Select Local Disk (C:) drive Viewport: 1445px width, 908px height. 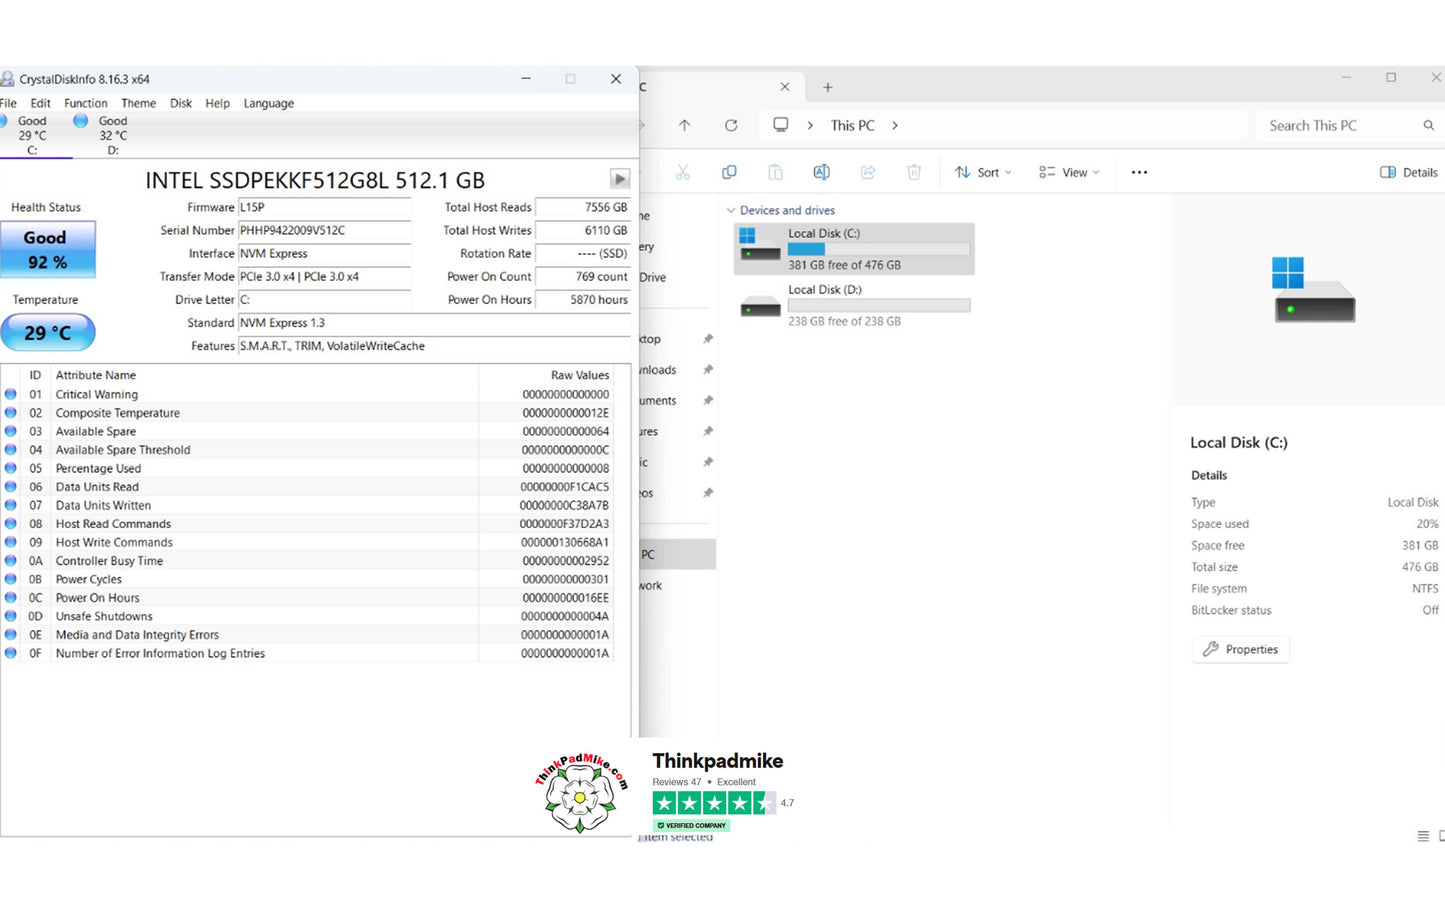click(854, 249)
